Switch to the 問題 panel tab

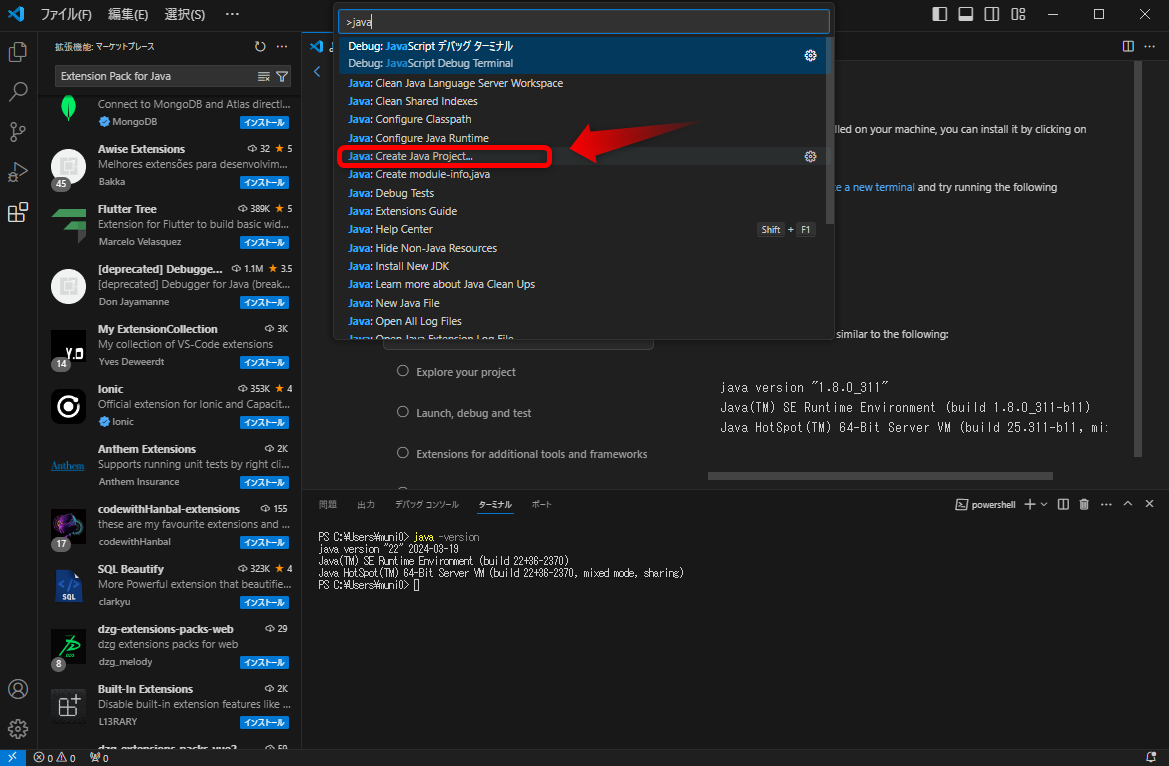click(328, 505)
